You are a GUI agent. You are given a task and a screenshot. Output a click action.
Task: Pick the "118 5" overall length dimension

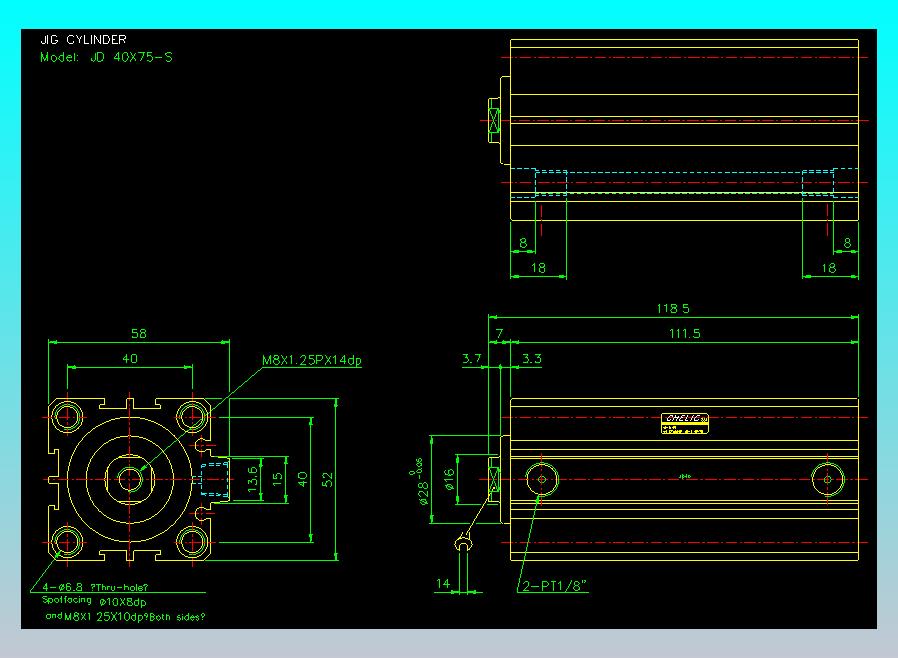(673, 309)
